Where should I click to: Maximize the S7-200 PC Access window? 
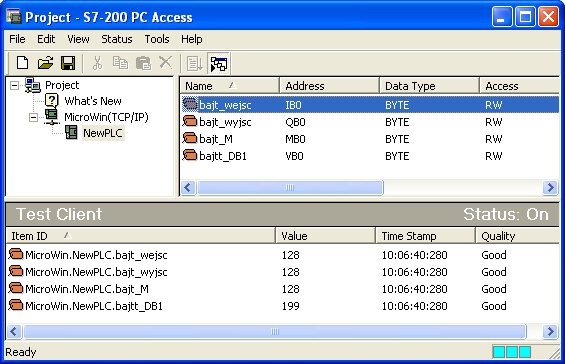pos(525,17)
